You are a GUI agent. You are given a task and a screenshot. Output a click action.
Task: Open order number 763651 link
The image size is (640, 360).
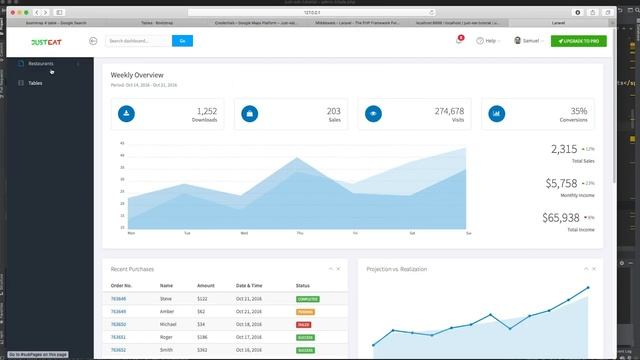tap(118, 337)
